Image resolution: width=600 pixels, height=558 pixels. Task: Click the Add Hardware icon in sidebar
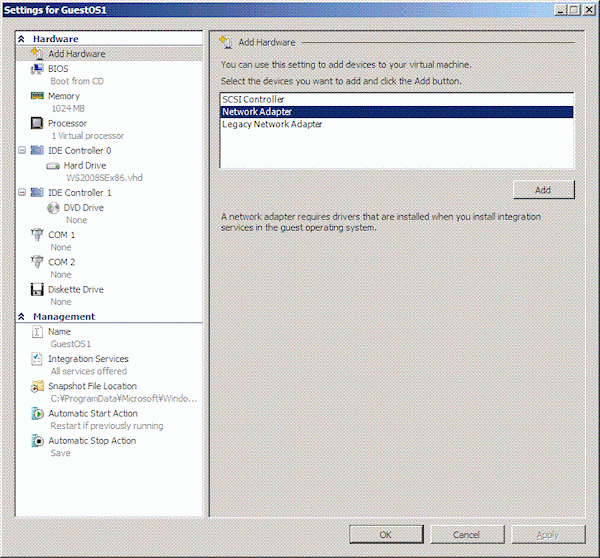pos(37,54)
